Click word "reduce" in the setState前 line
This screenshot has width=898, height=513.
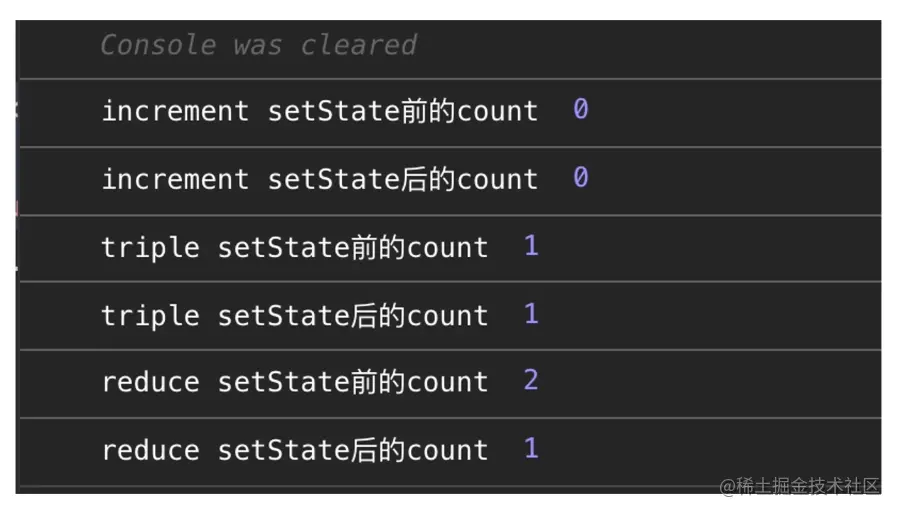tap(150, 382)
